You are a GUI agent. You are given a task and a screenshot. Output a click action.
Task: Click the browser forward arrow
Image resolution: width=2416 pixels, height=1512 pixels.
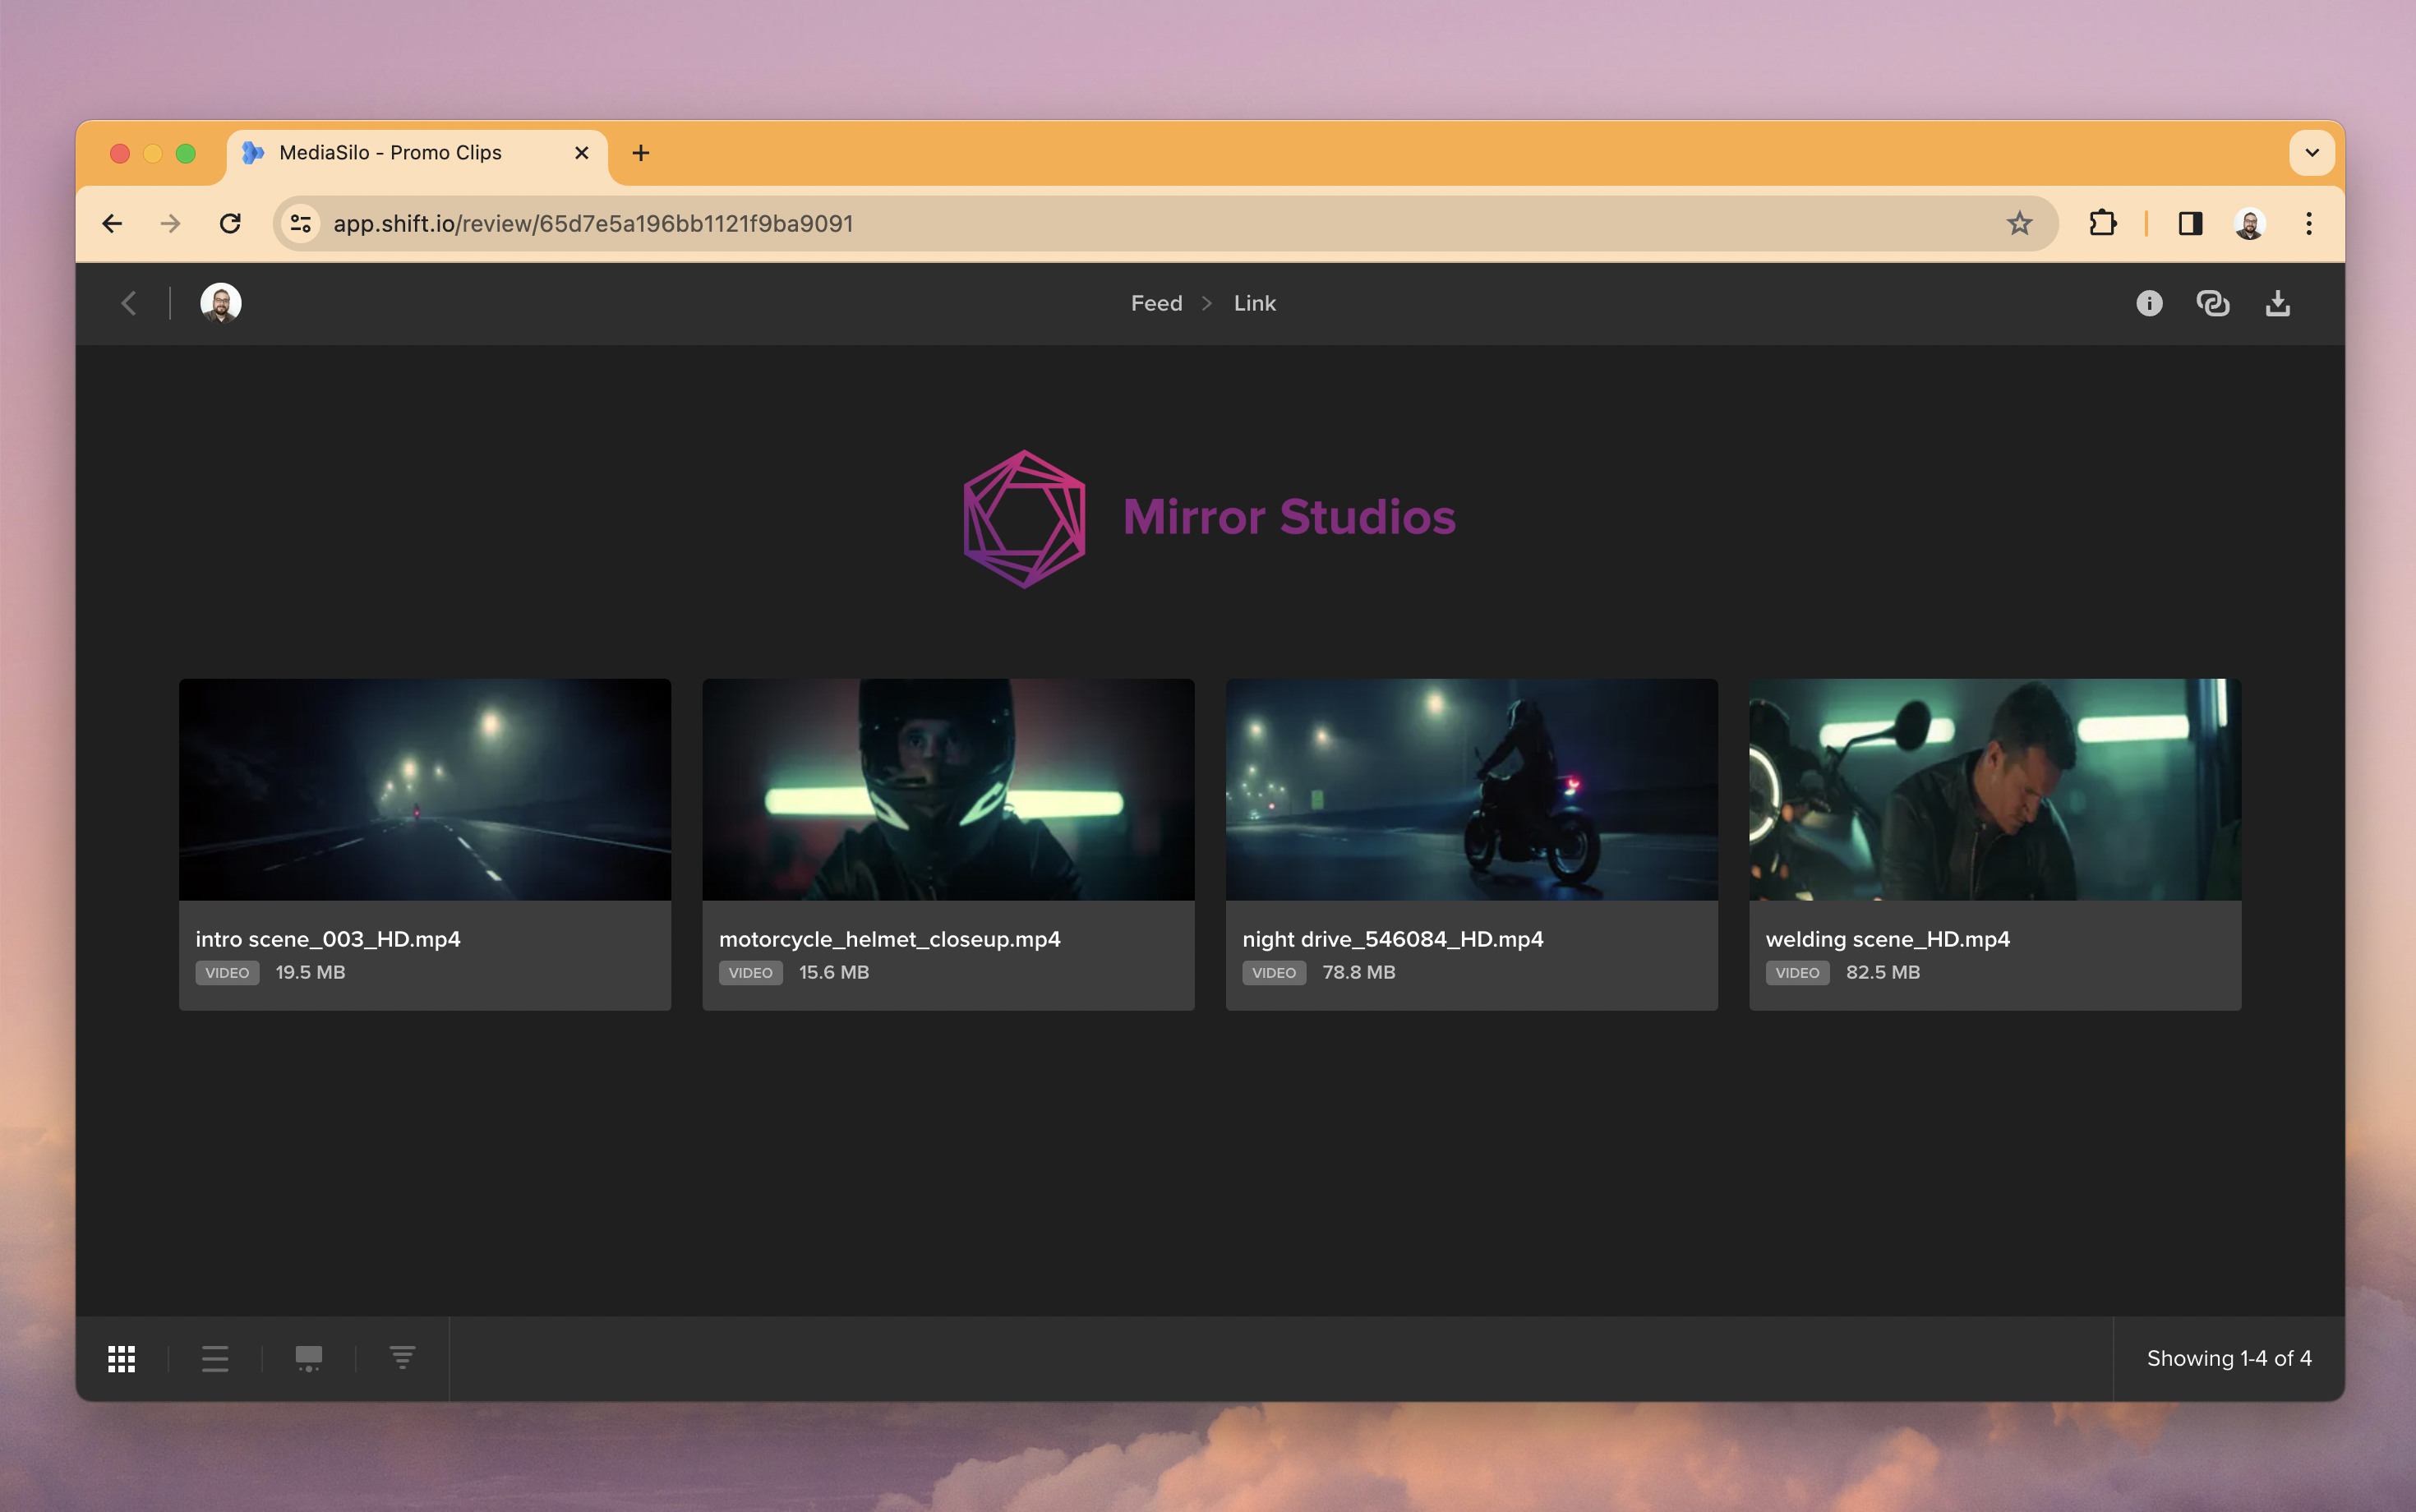coord(171,223)
